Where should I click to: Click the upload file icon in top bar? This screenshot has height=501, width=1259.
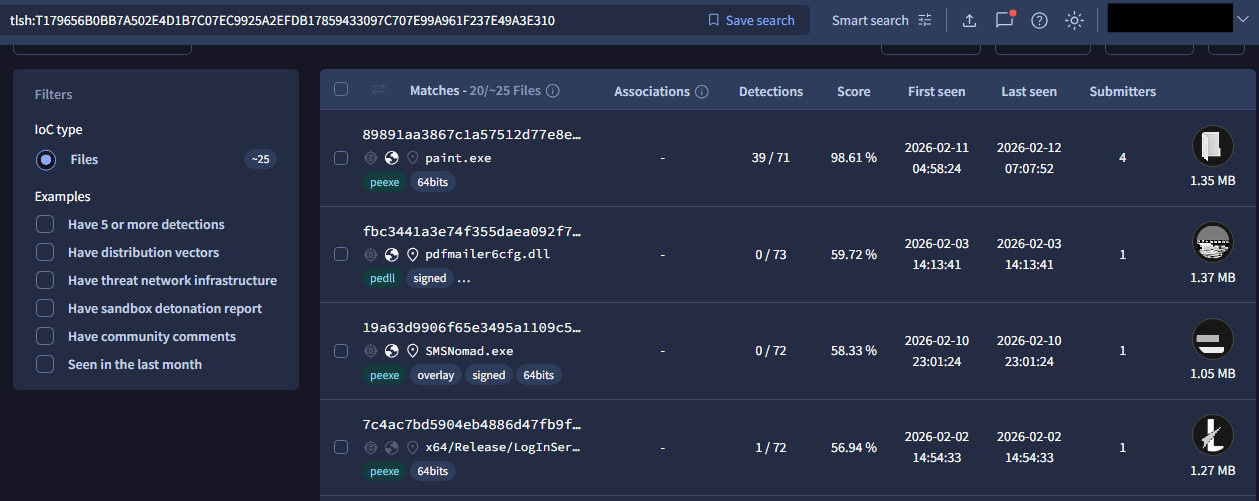coord(969,20)
